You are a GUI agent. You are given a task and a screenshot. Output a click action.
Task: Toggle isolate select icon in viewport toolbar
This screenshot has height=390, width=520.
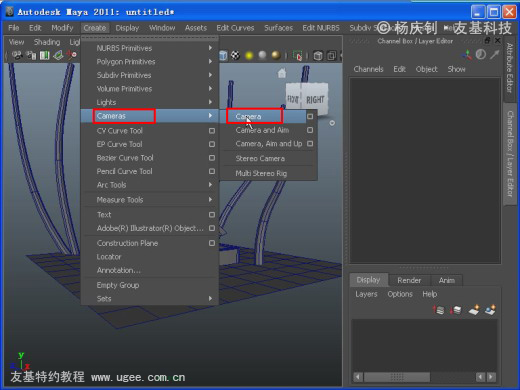297,56
